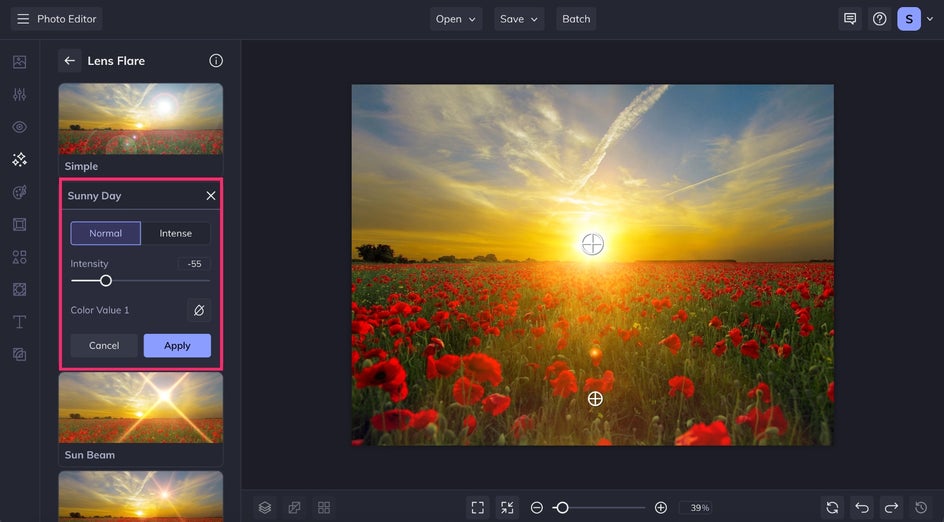Expand the Open dropdown menu
The width and height of the screenshot is (944, 522).
456,19
